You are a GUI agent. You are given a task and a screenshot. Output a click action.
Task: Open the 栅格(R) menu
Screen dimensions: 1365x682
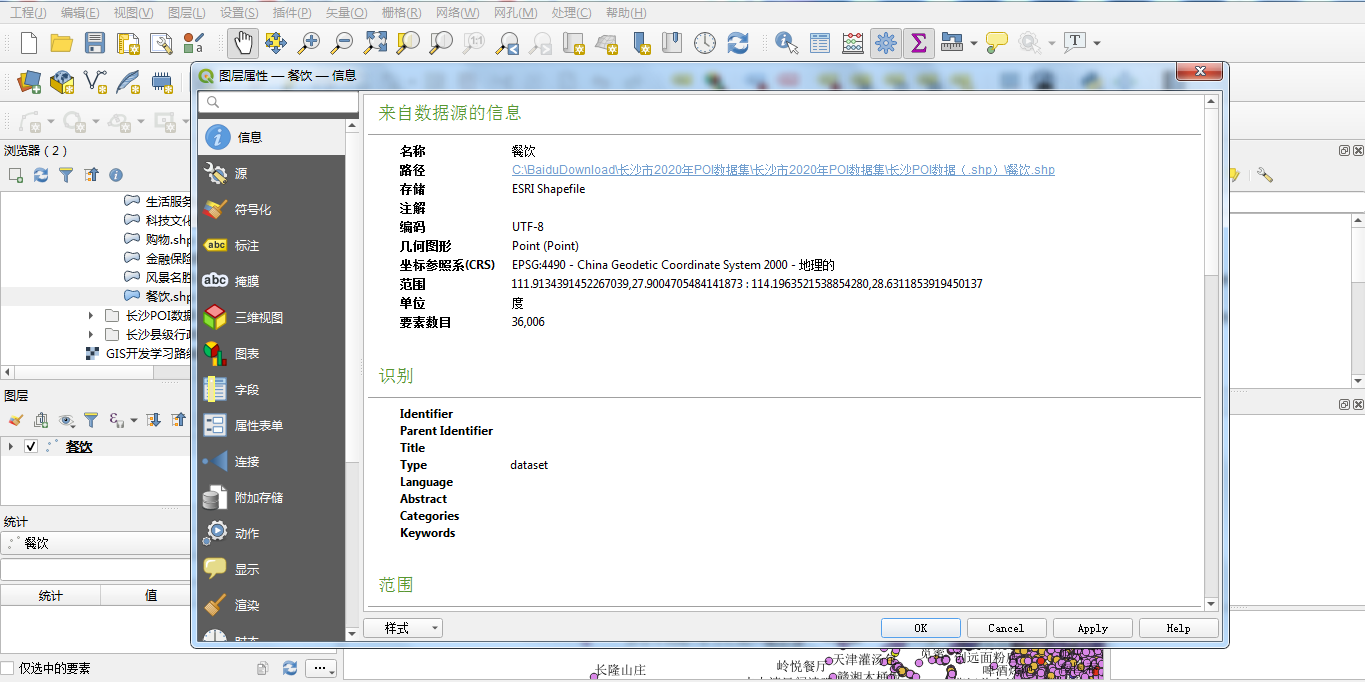[401, 13]
